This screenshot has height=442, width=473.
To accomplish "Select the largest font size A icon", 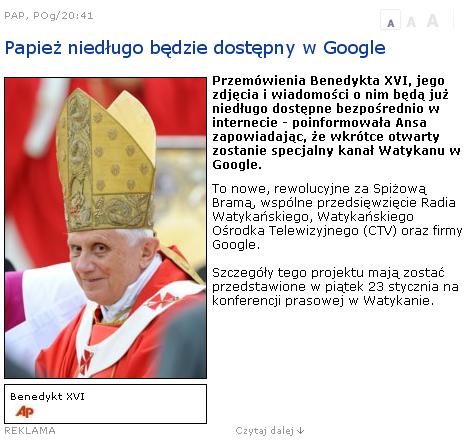I will (x=432, y=21).
